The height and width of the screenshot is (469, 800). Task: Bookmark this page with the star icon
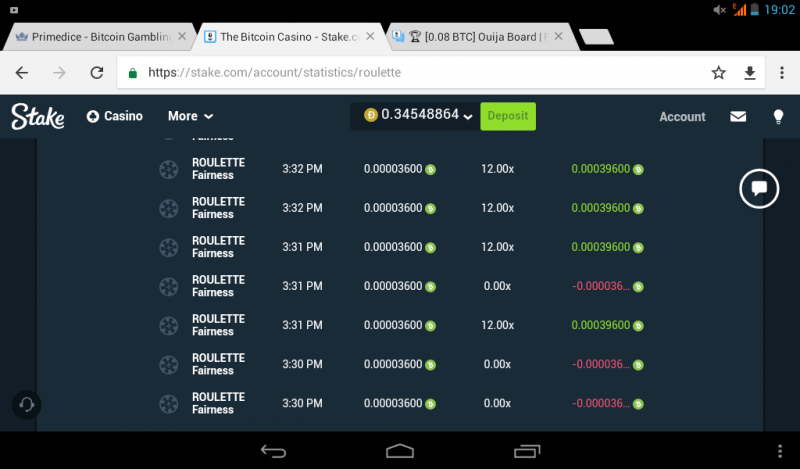[718, 73]
